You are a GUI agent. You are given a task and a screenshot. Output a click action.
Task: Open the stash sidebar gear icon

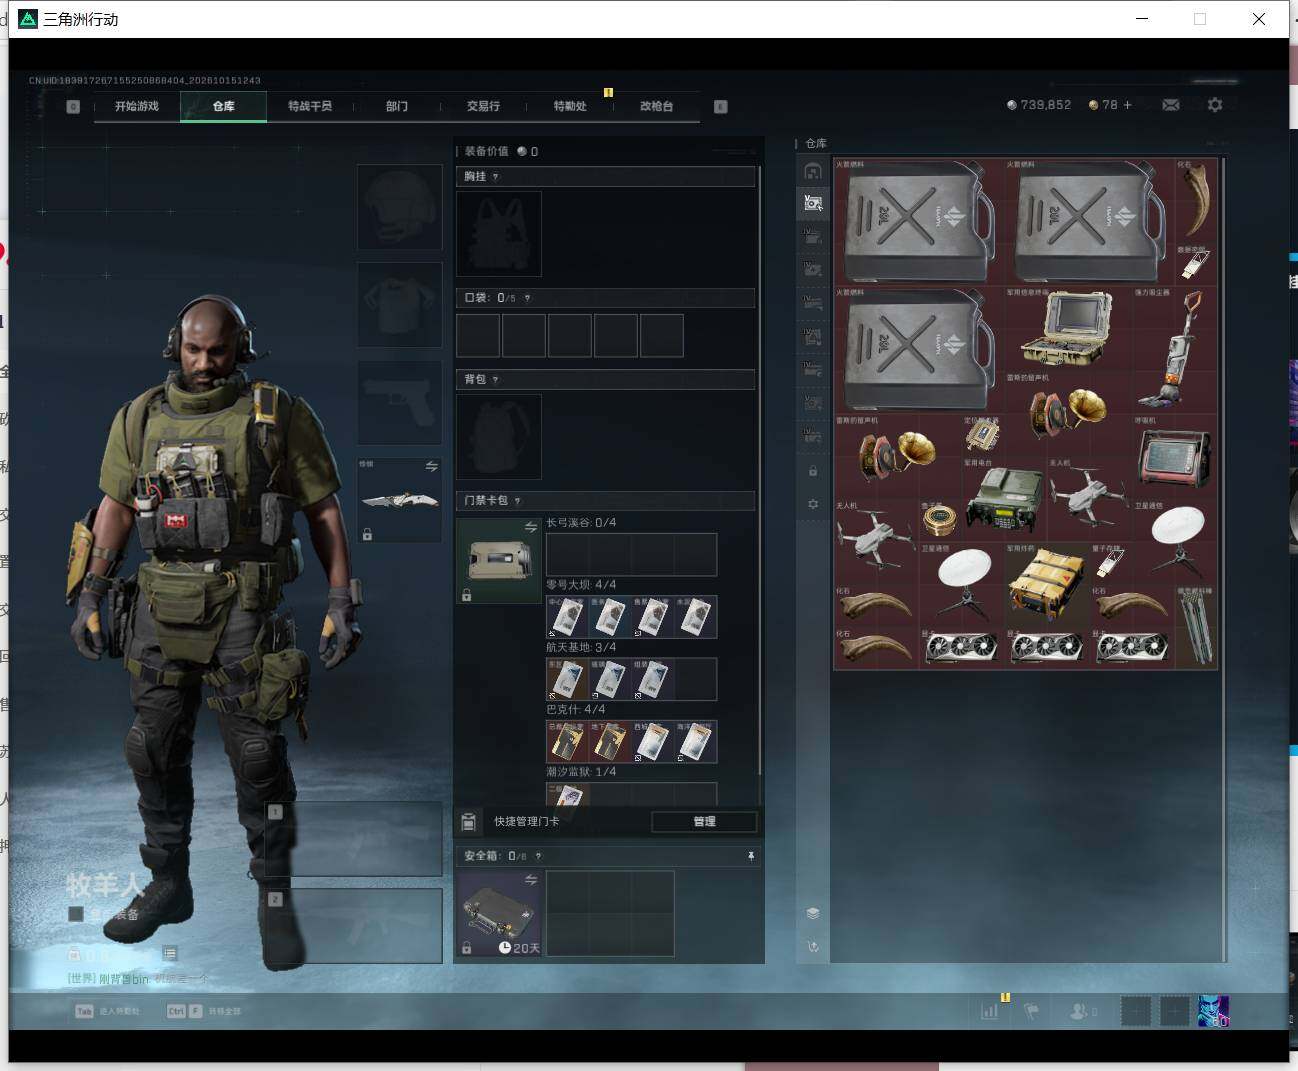tap(813, 504)
